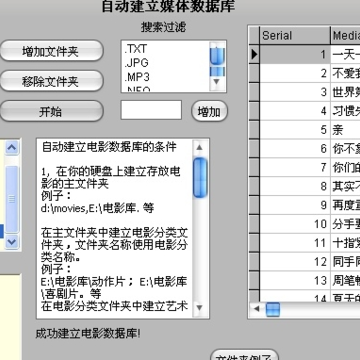360x360 pixels.
Task: Select serial cell 12 in the table
Action: 295,262
